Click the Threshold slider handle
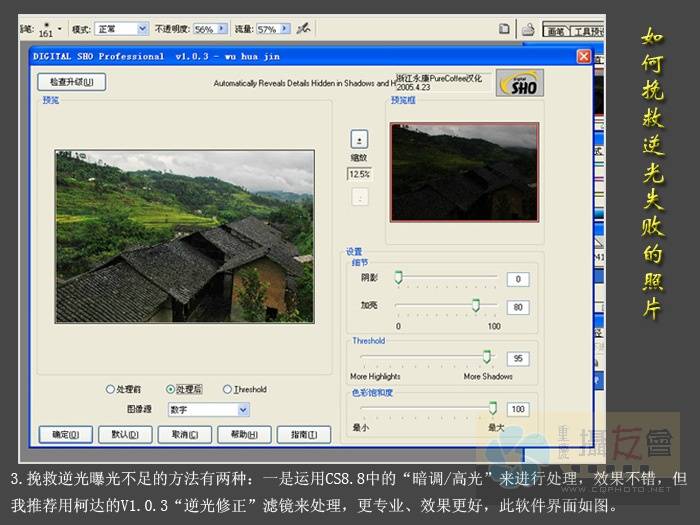This screenshot has width=700, height=525. (487, 356)
